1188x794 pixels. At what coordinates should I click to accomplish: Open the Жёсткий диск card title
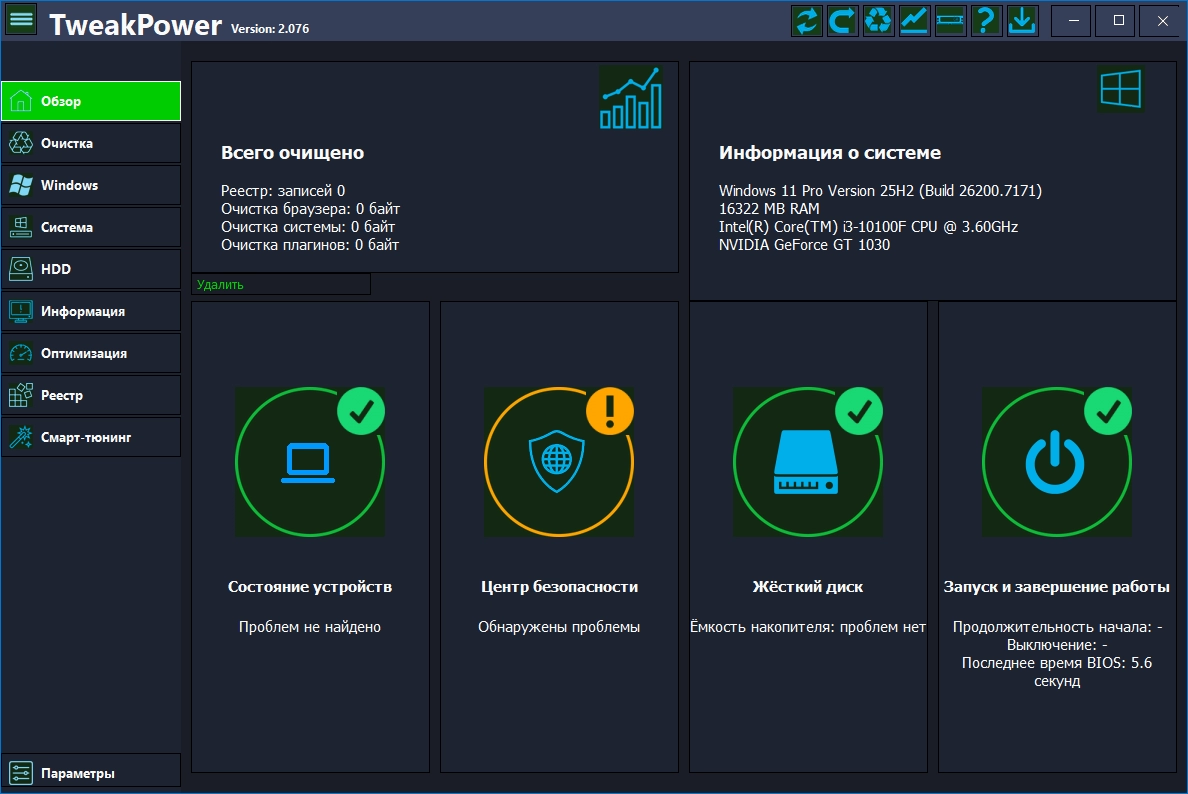point(808,586)
